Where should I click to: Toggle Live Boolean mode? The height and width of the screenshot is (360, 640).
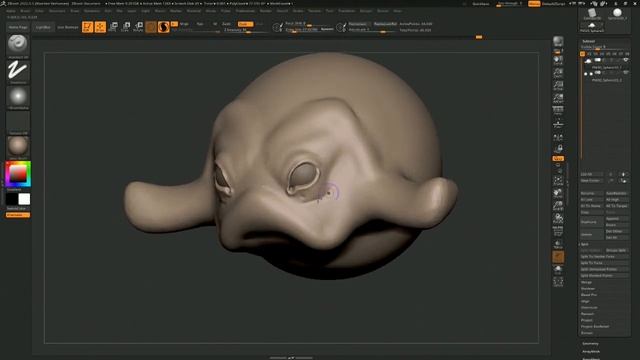(68, 27)
